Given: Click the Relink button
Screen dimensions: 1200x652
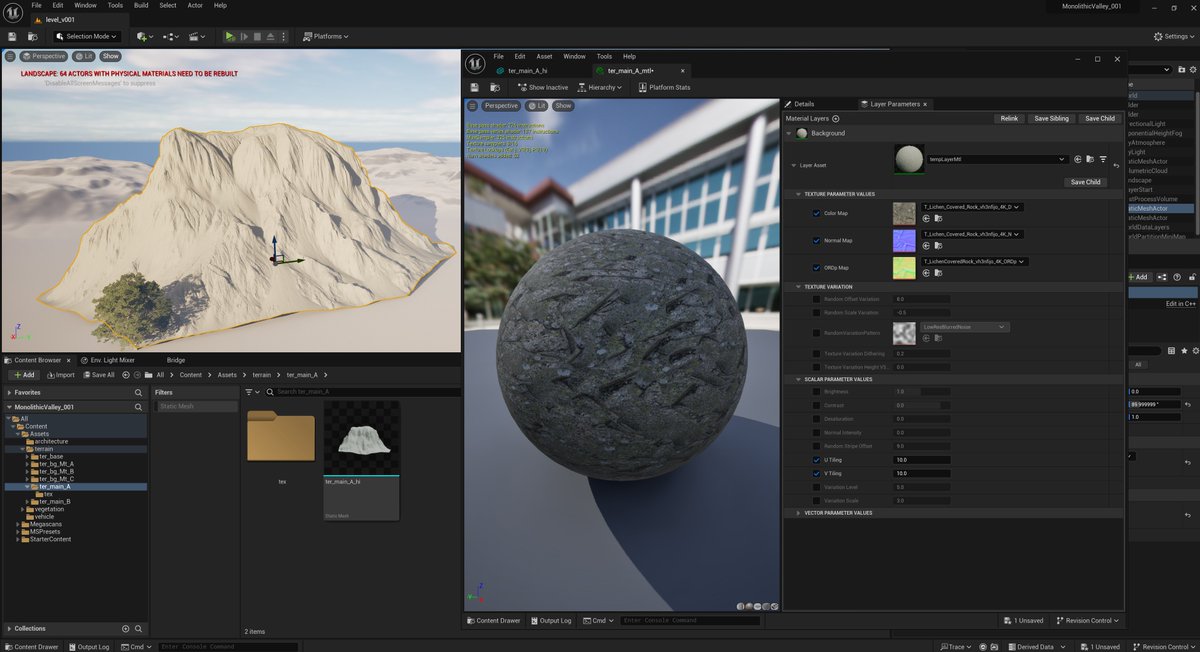Looking at the screenshot, I should (1009, 118).
